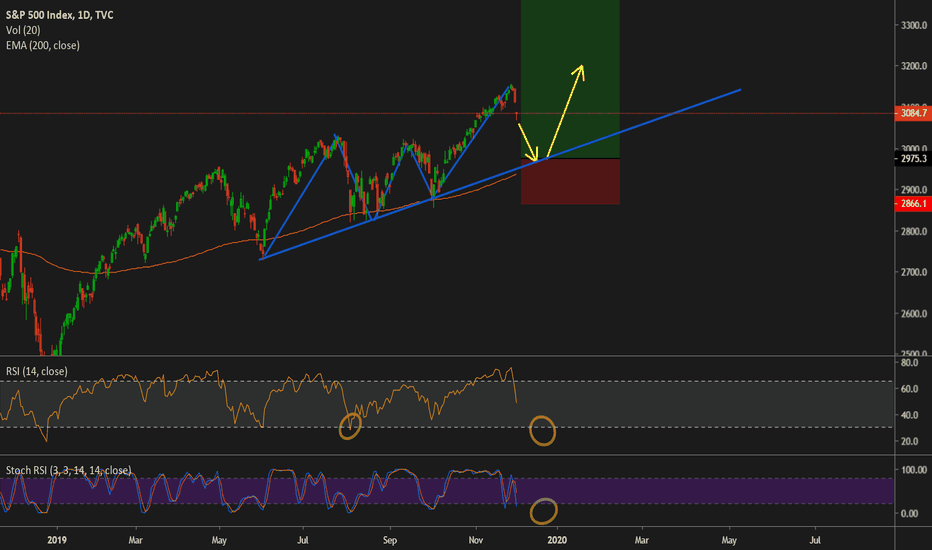Image resolution: width=932 pixels, height=550 pixels.
Task: Click the entry price label 2975.3
Action: click(x=913, y=159)
